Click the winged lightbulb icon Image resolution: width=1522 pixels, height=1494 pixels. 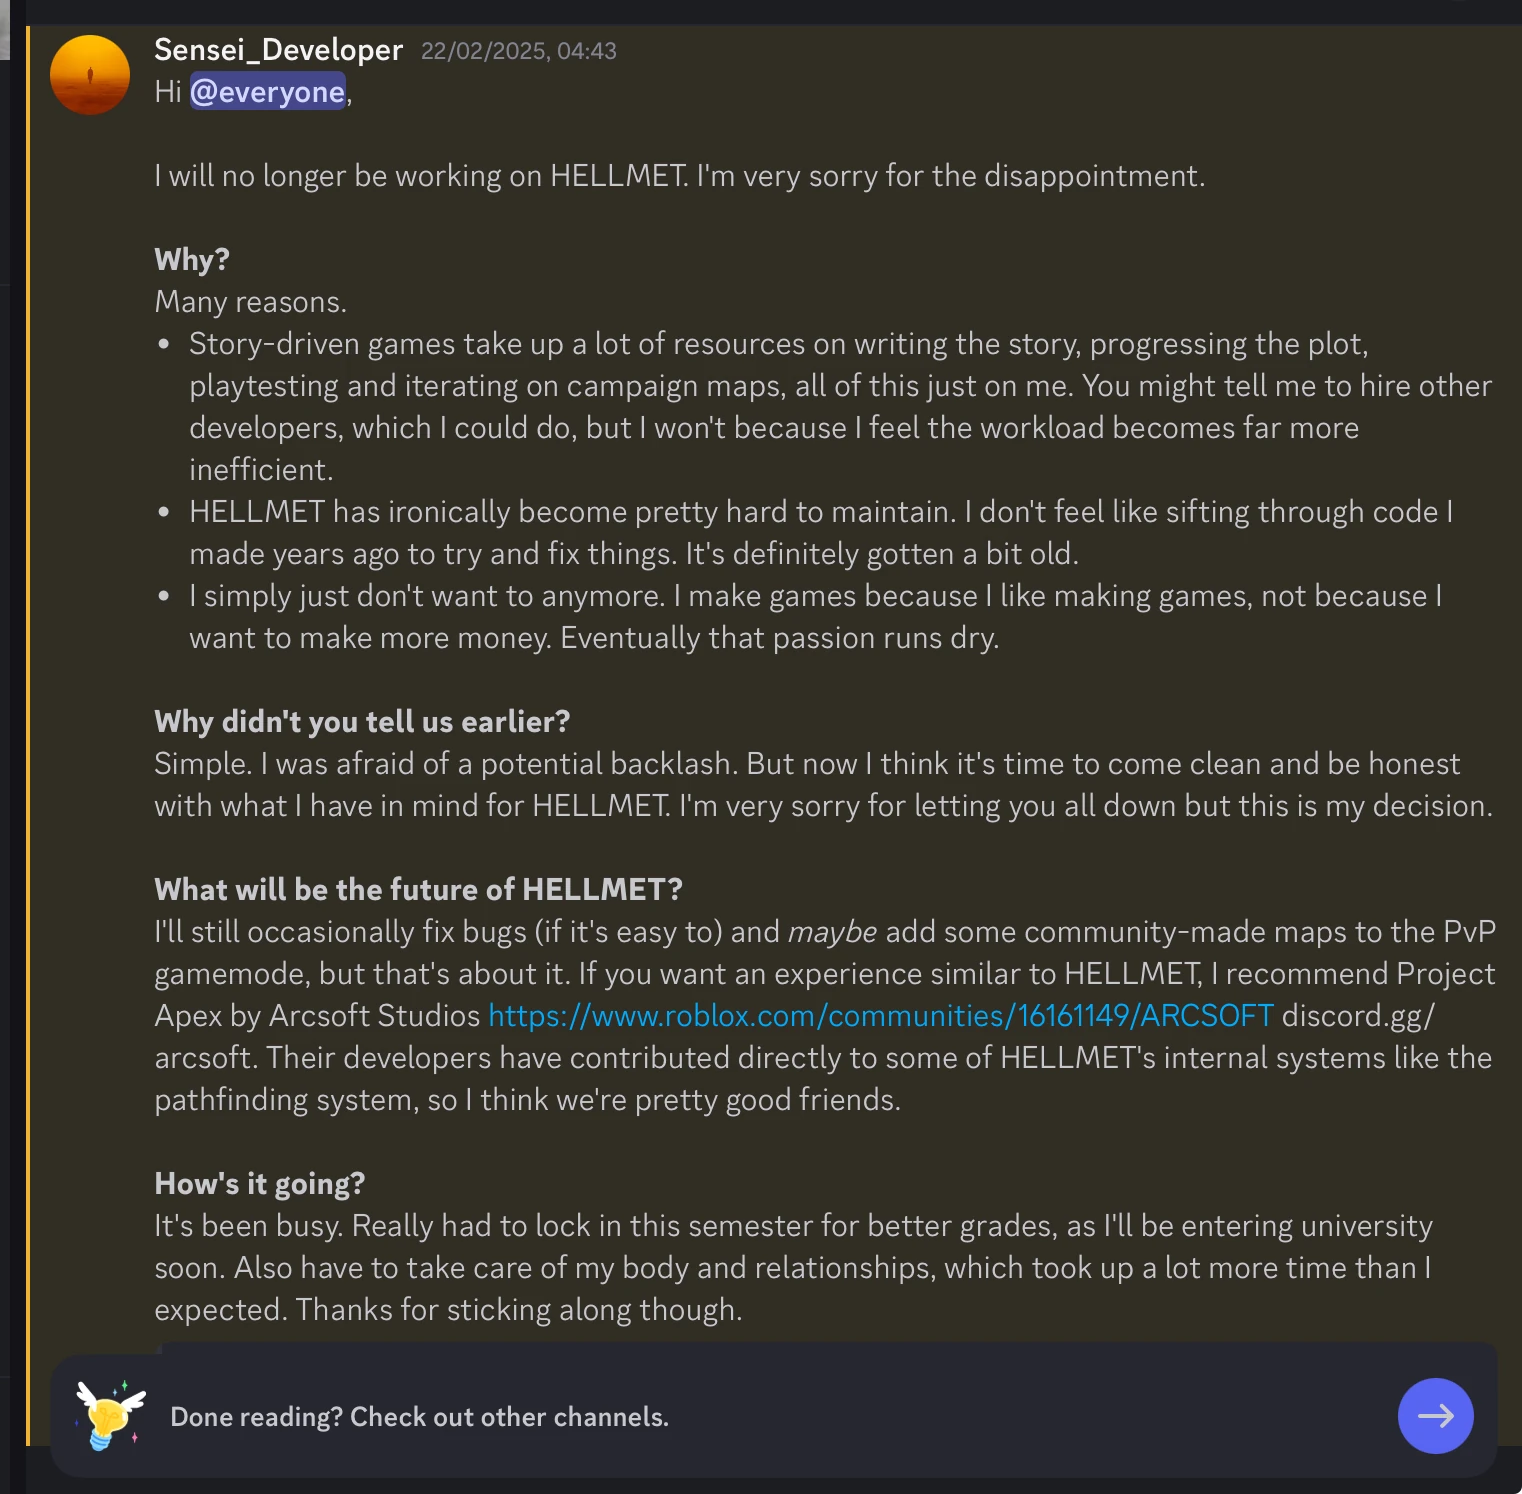coord(110,1414)
